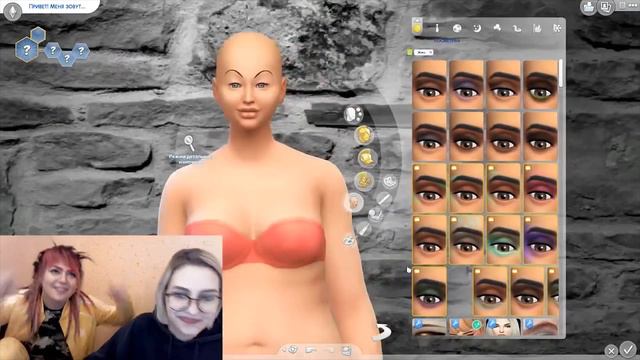Image resolution: width=640 pixels, height=360 pixels.
Task: Click the name field reading "Привет! Меня зовут..."
Action: tap(57, 7)
